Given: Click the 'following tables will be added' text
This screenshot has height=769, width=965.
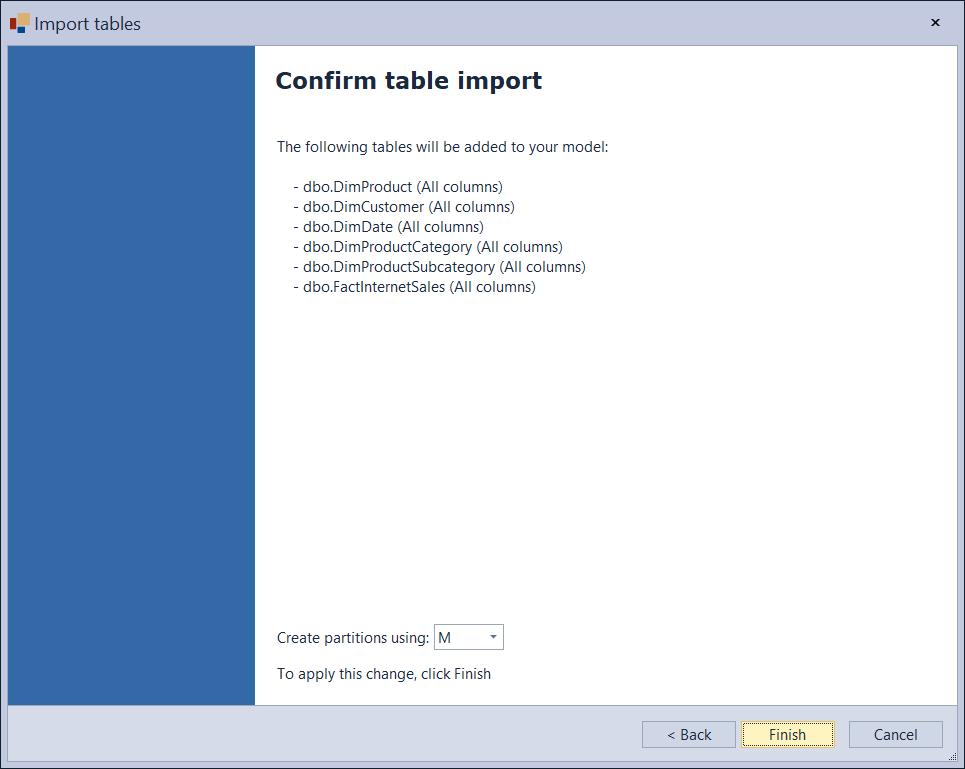Looking at the screenshot, I should (442, 147).
